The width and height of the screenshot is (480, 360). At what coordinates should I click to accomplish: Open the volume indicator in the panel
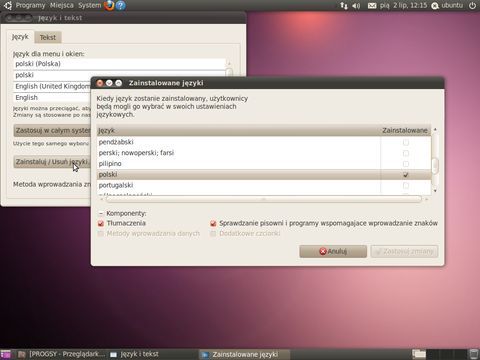pos(356,5)
